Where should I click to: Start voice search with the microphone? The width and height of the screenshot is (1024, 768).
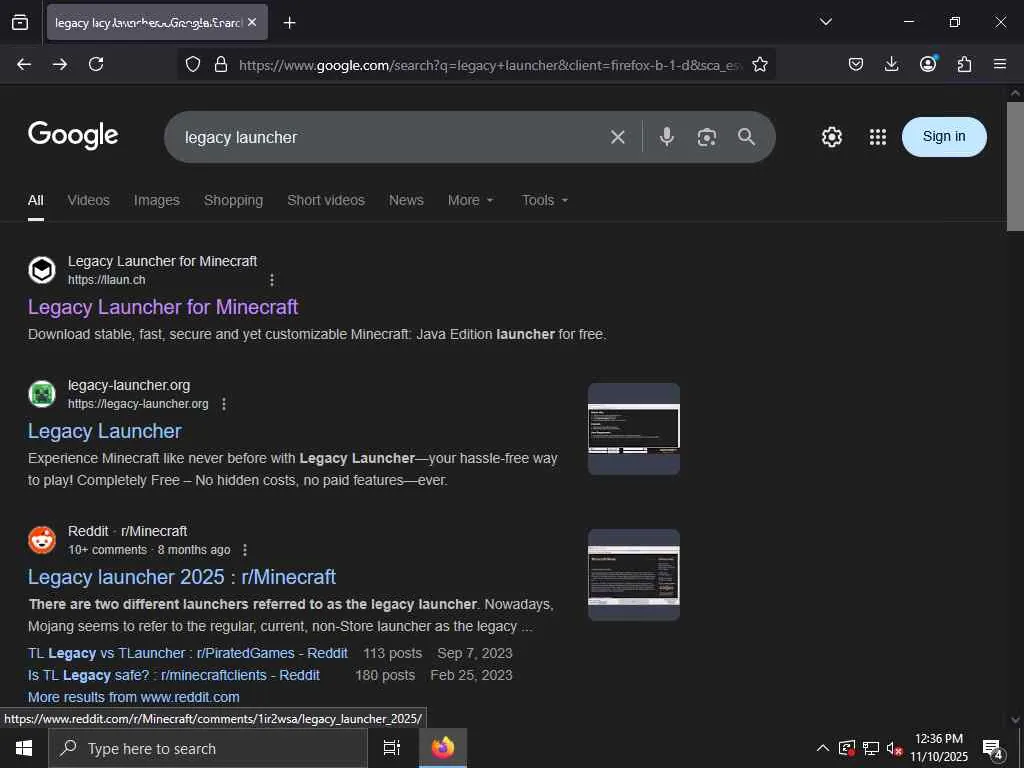tap(667, 136)
